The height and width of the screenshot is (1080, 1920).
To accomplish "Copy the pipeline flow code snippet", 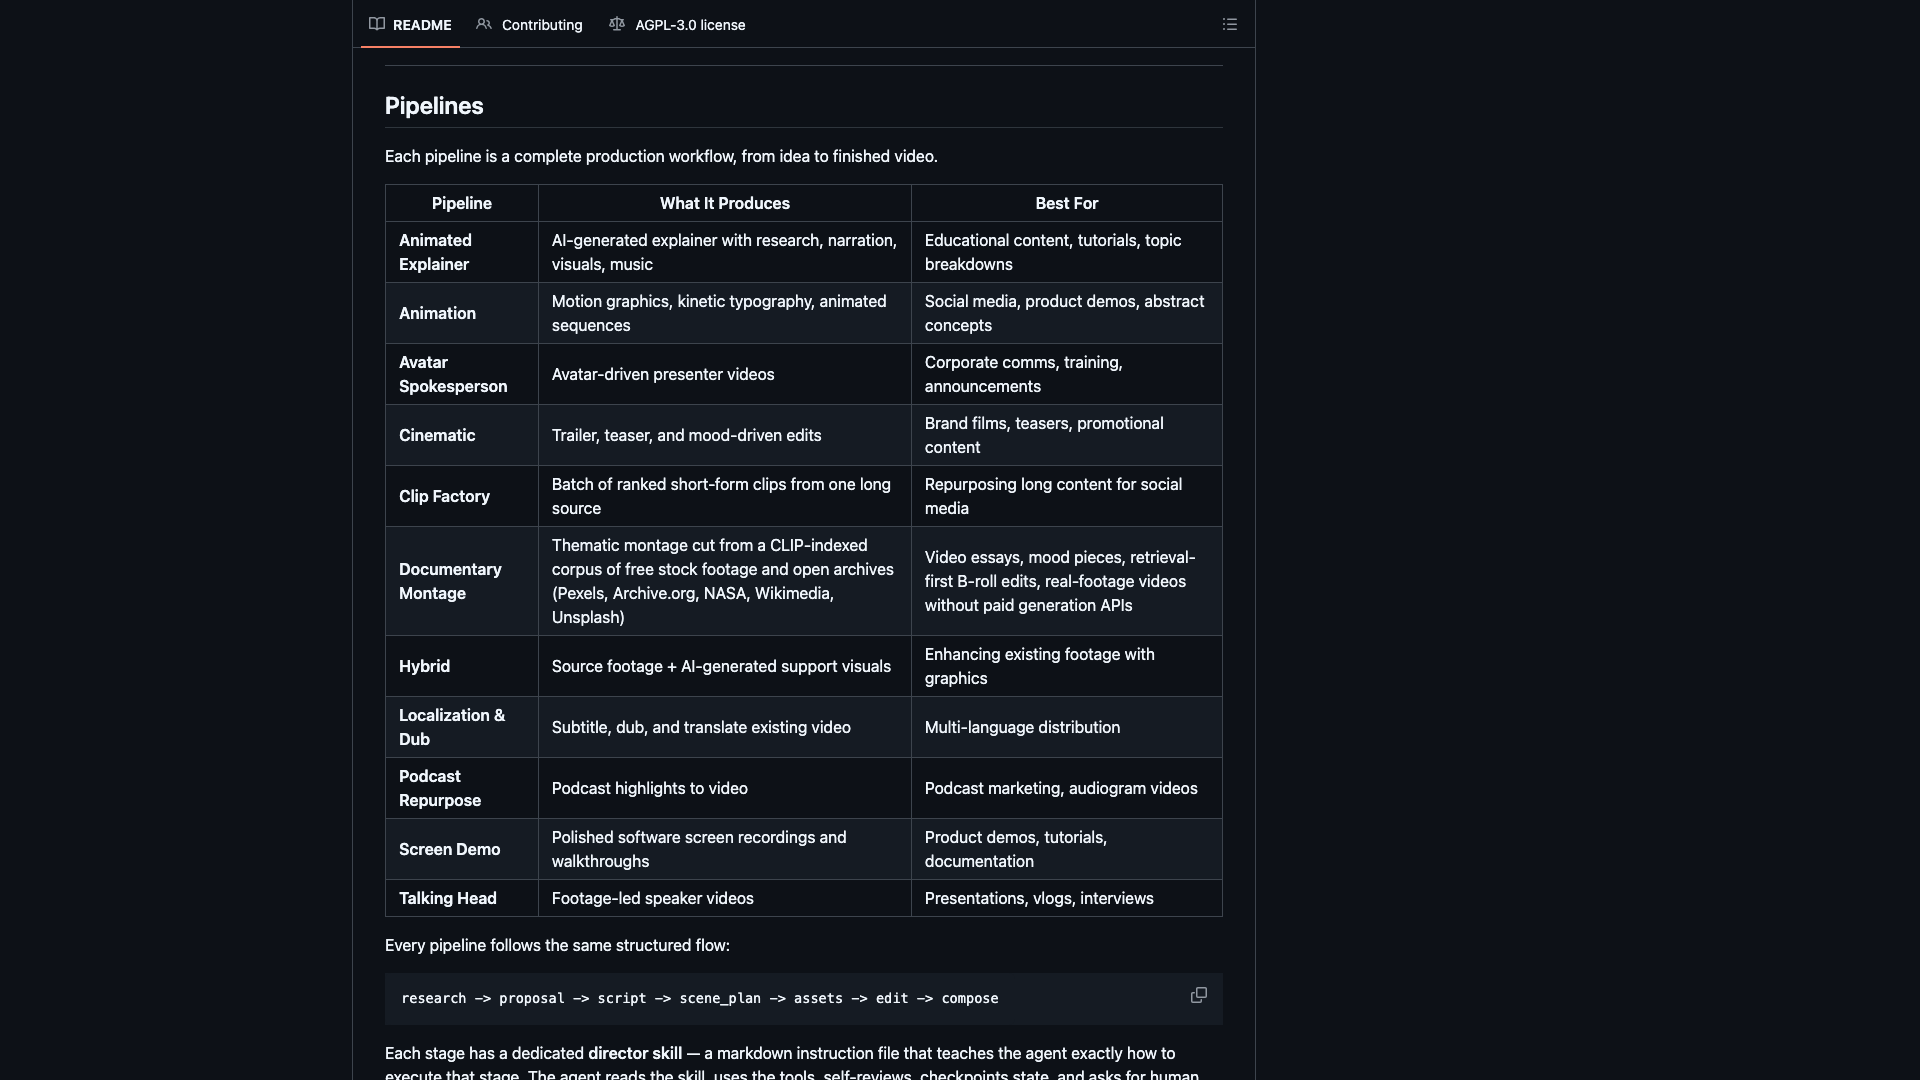I will tap(1199, 995).
